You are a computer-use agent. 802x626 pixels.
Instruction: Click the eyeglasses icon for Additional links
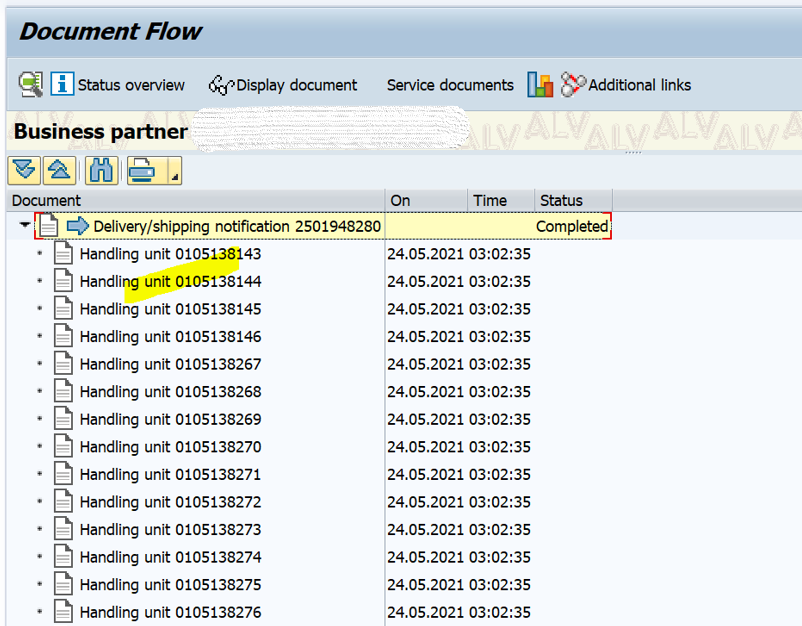[572, 84]
